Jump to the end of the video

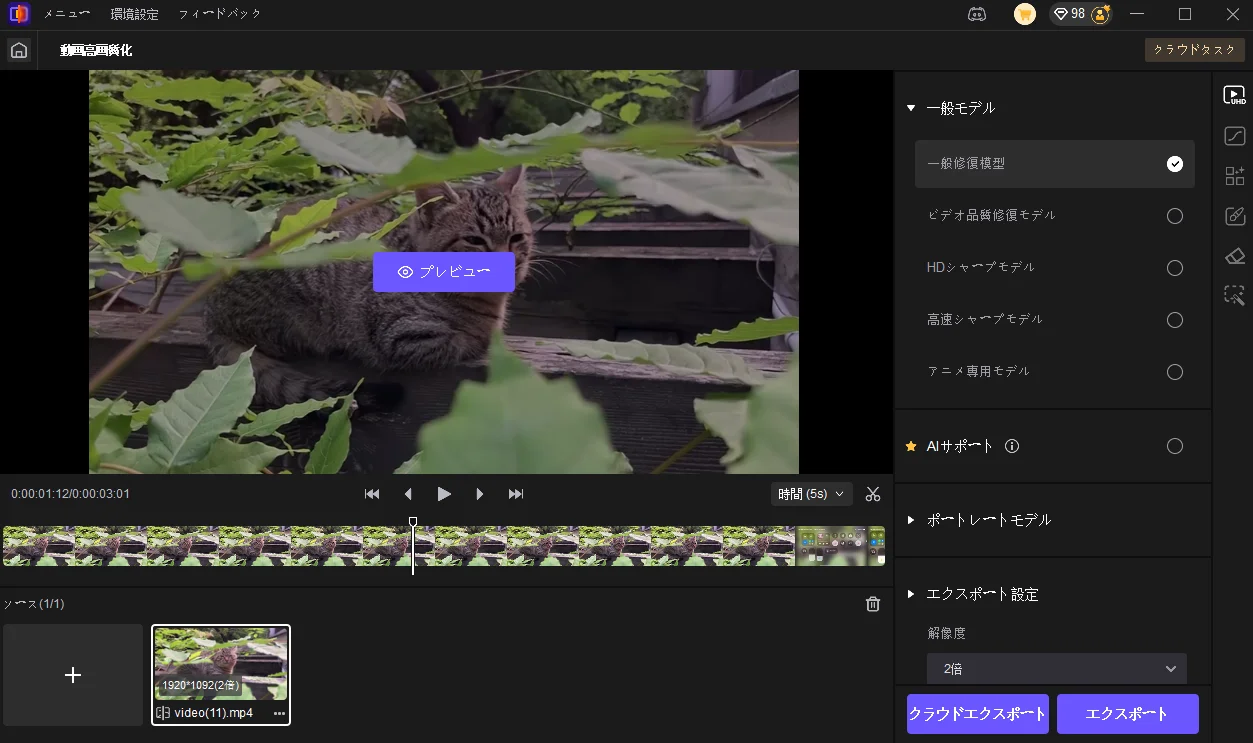click(x=516, y=494)
